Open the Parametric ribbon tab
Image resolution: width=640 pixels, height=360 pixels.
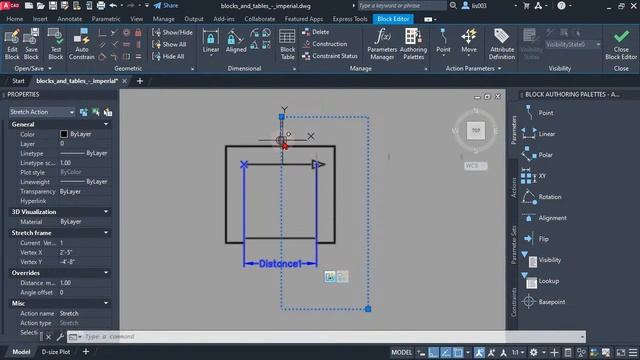coord(106,19)
